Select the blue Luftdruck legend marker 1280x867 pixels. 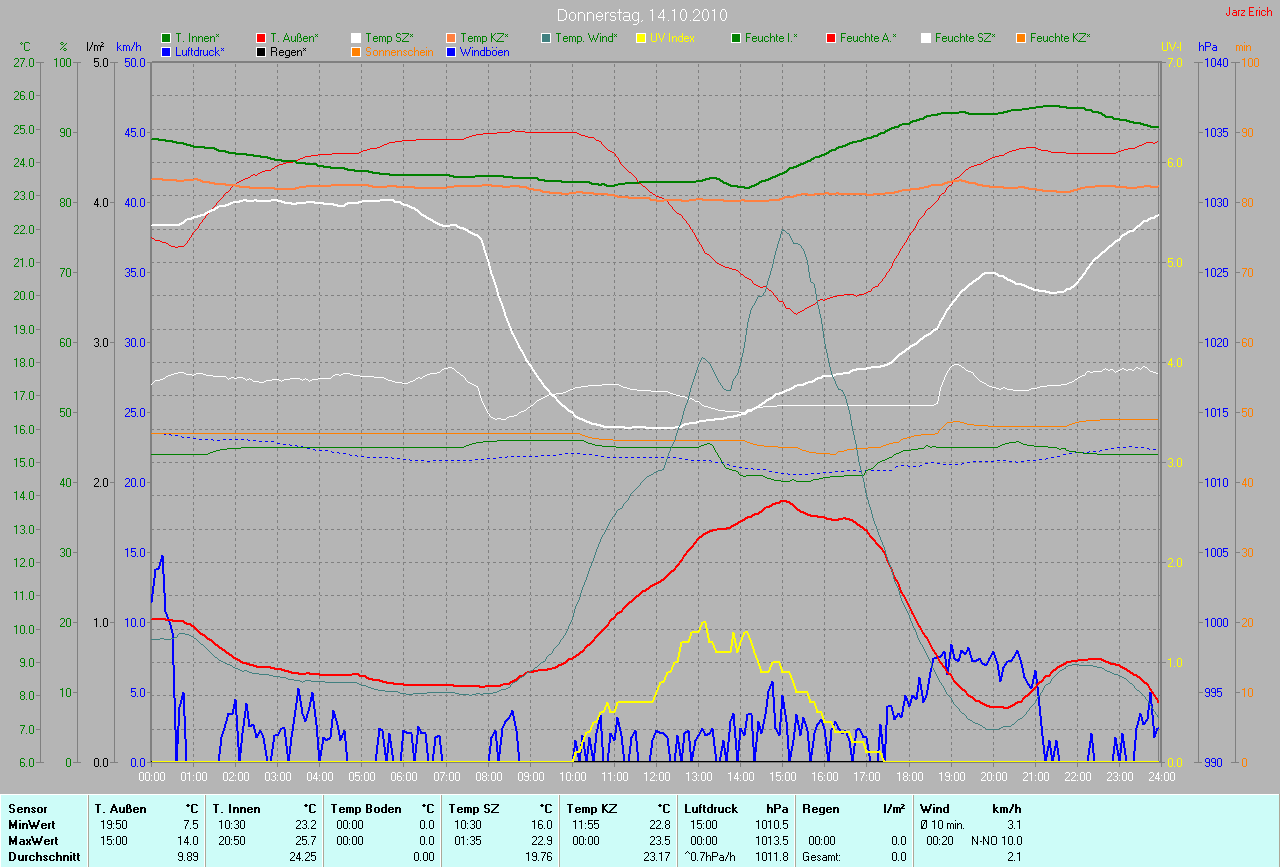166,51
